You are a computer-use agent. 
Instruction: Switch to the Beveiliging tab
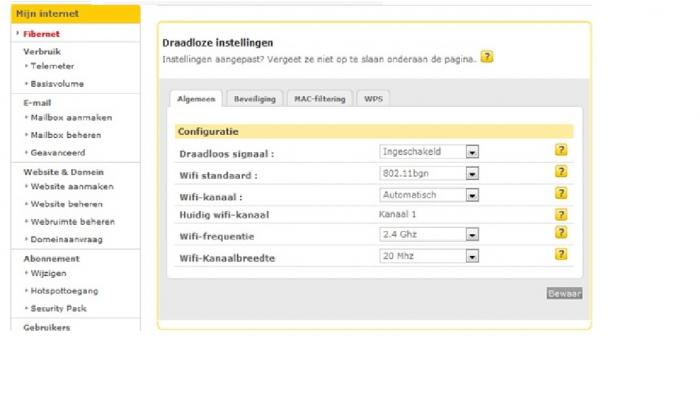coord(254,99)
